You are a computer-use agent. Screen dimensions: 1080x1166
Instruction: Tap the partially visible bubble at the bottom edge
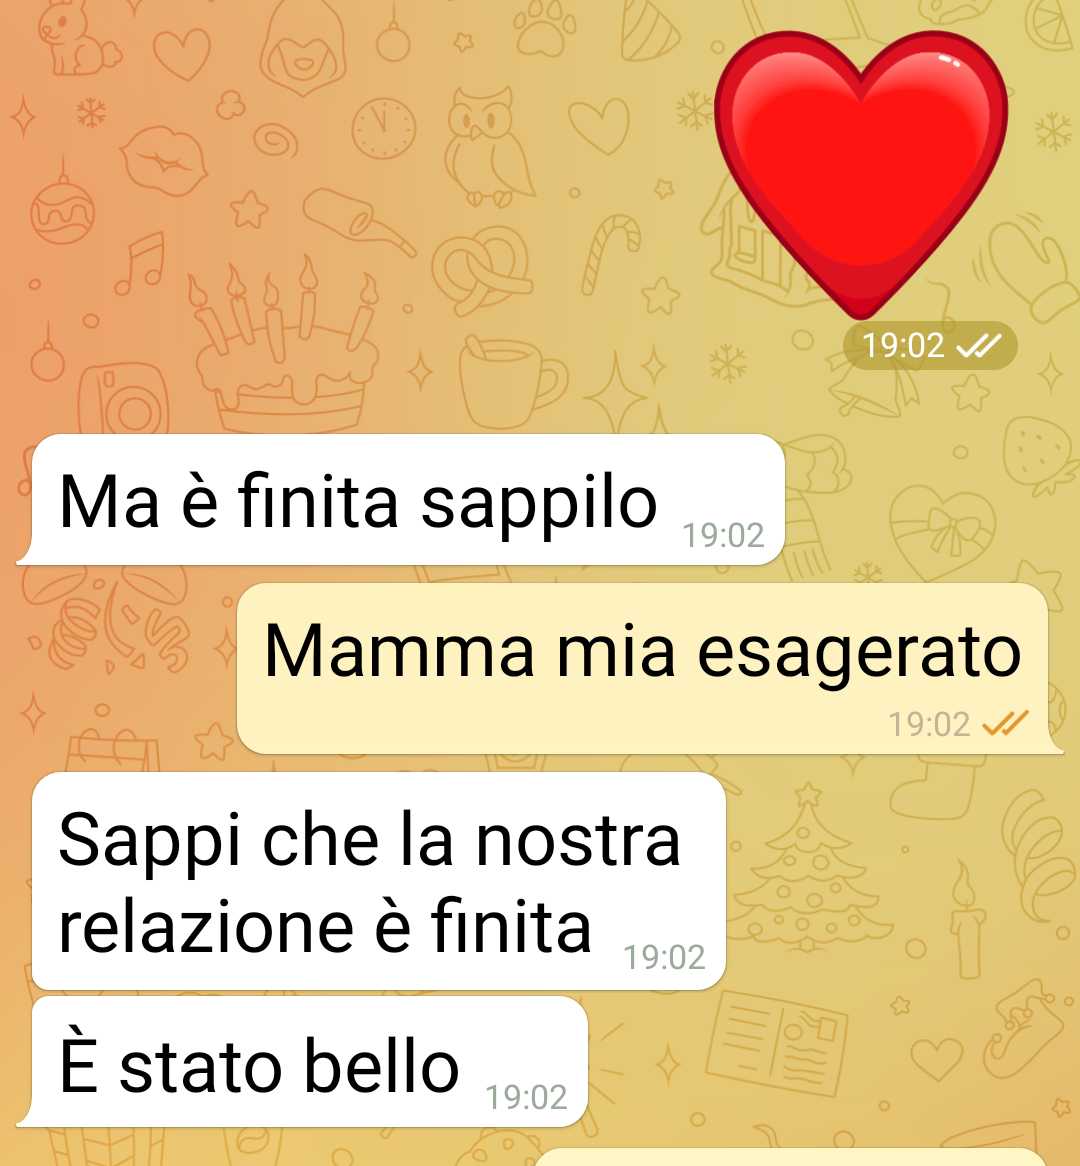(792, 1157)
